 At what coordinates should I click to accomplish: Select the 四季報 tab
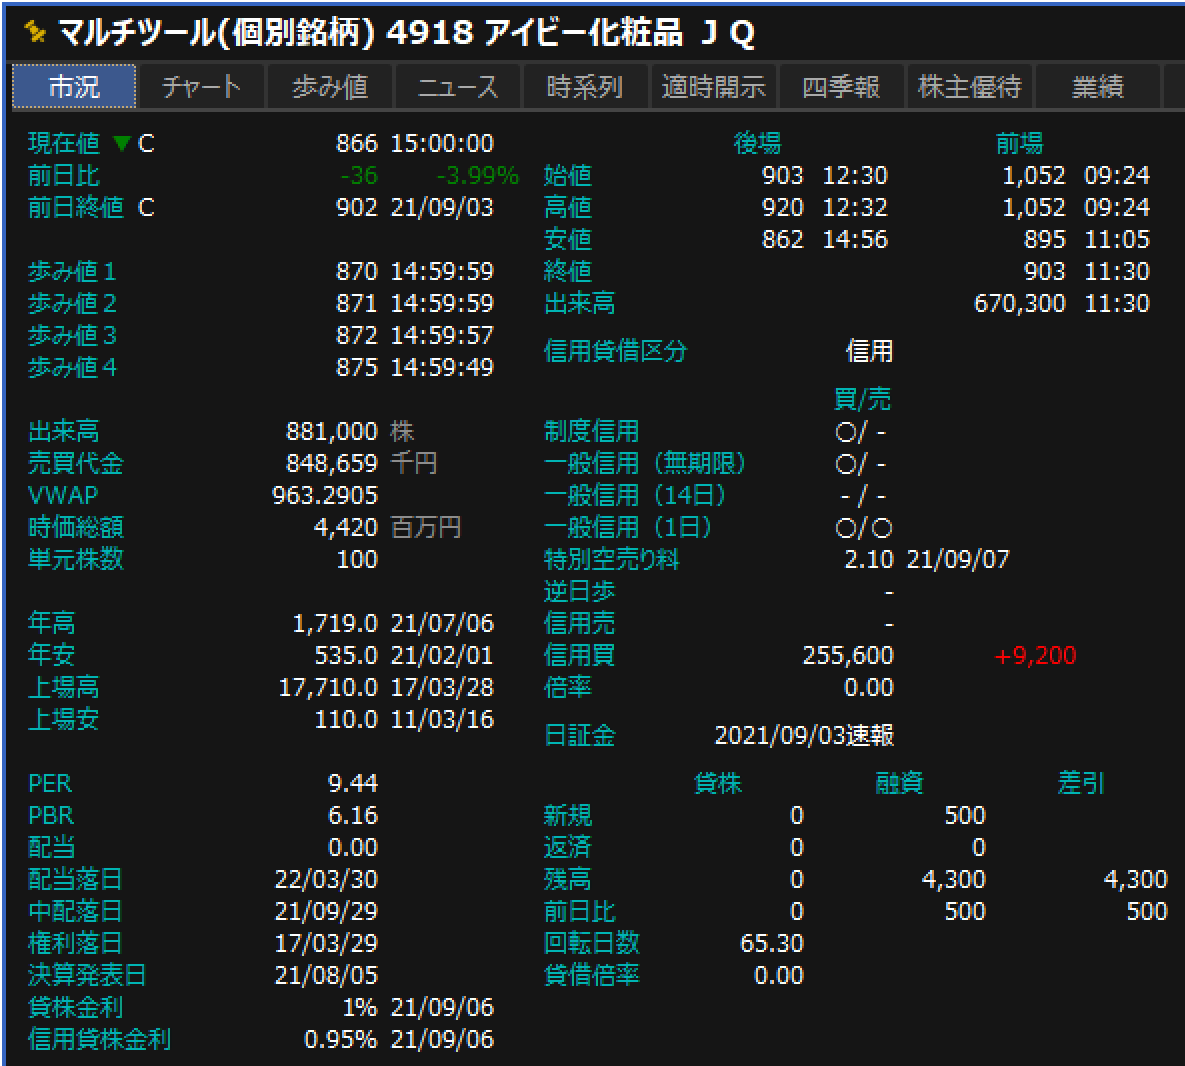[840, 87]
